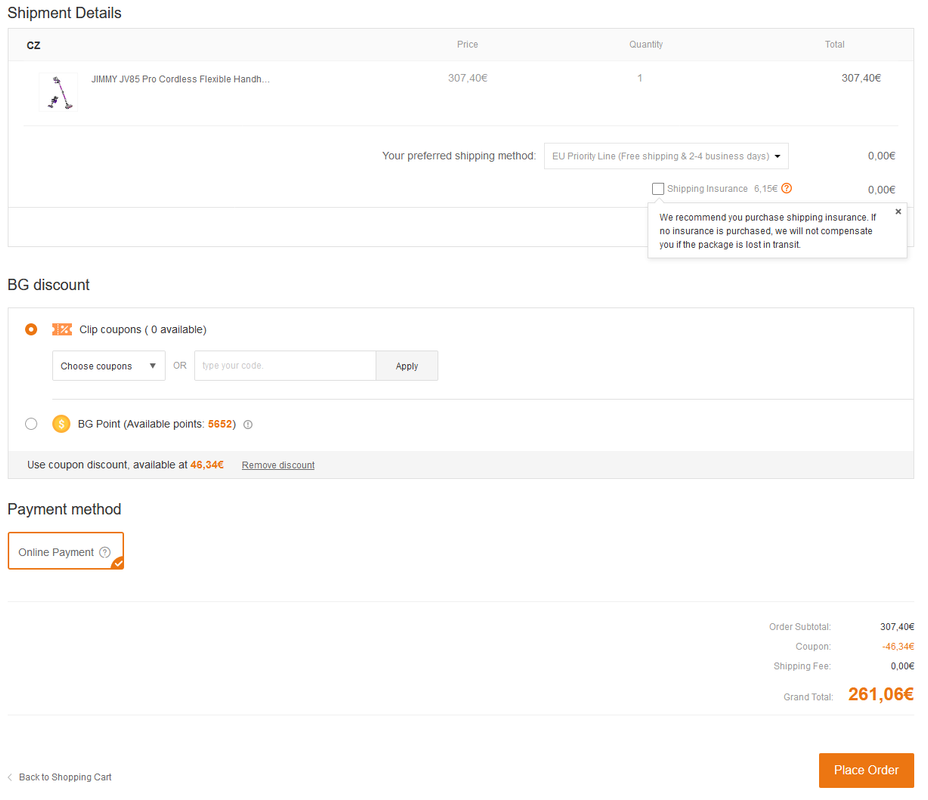Focus the coupon code input field

(285, 366)
